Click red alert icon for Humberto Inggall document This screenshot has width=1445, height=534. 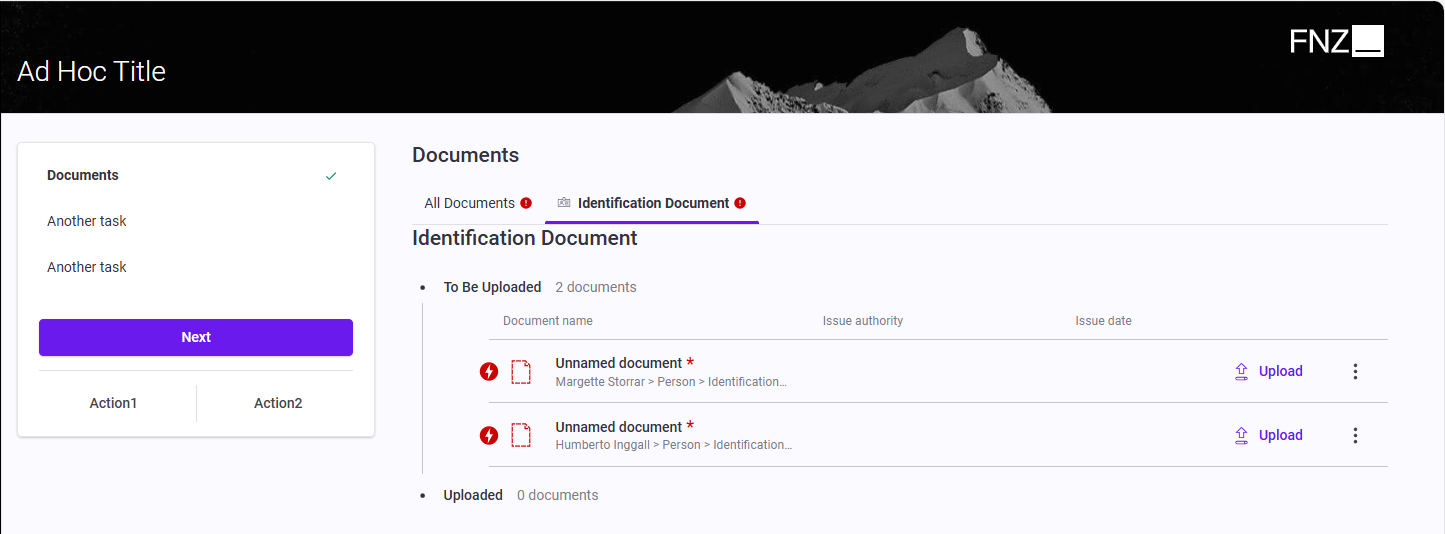pos(488,435)
